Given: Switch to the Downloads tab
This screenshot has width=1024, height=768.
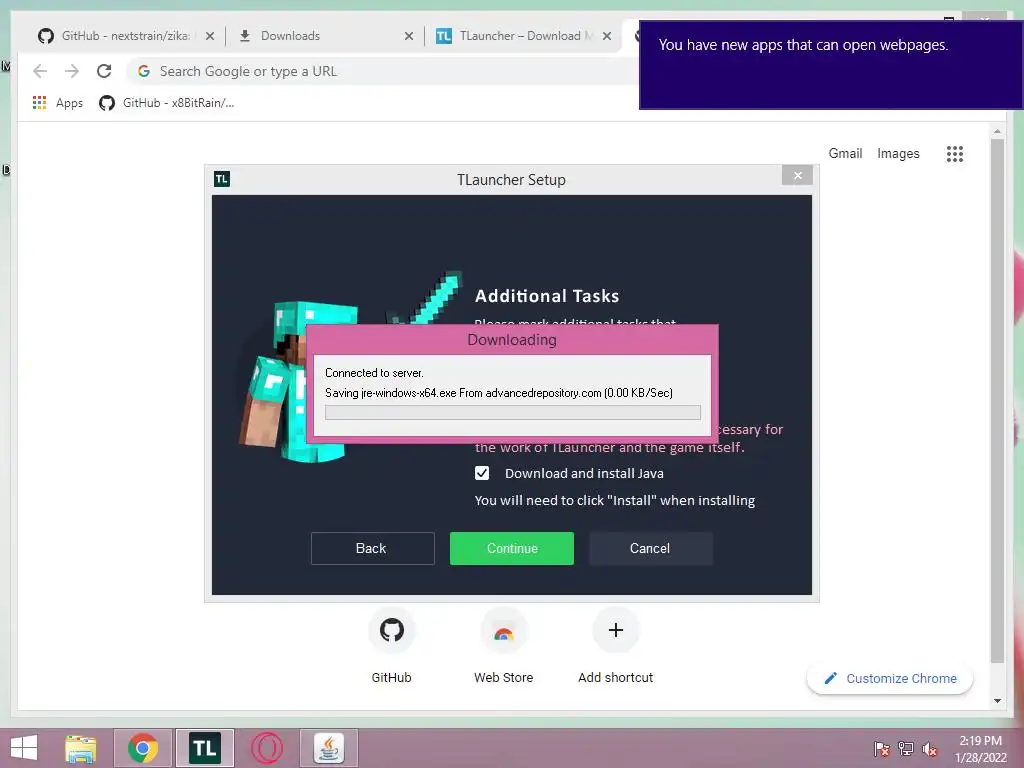Looking at the screenshot, I should pos(291,36).
